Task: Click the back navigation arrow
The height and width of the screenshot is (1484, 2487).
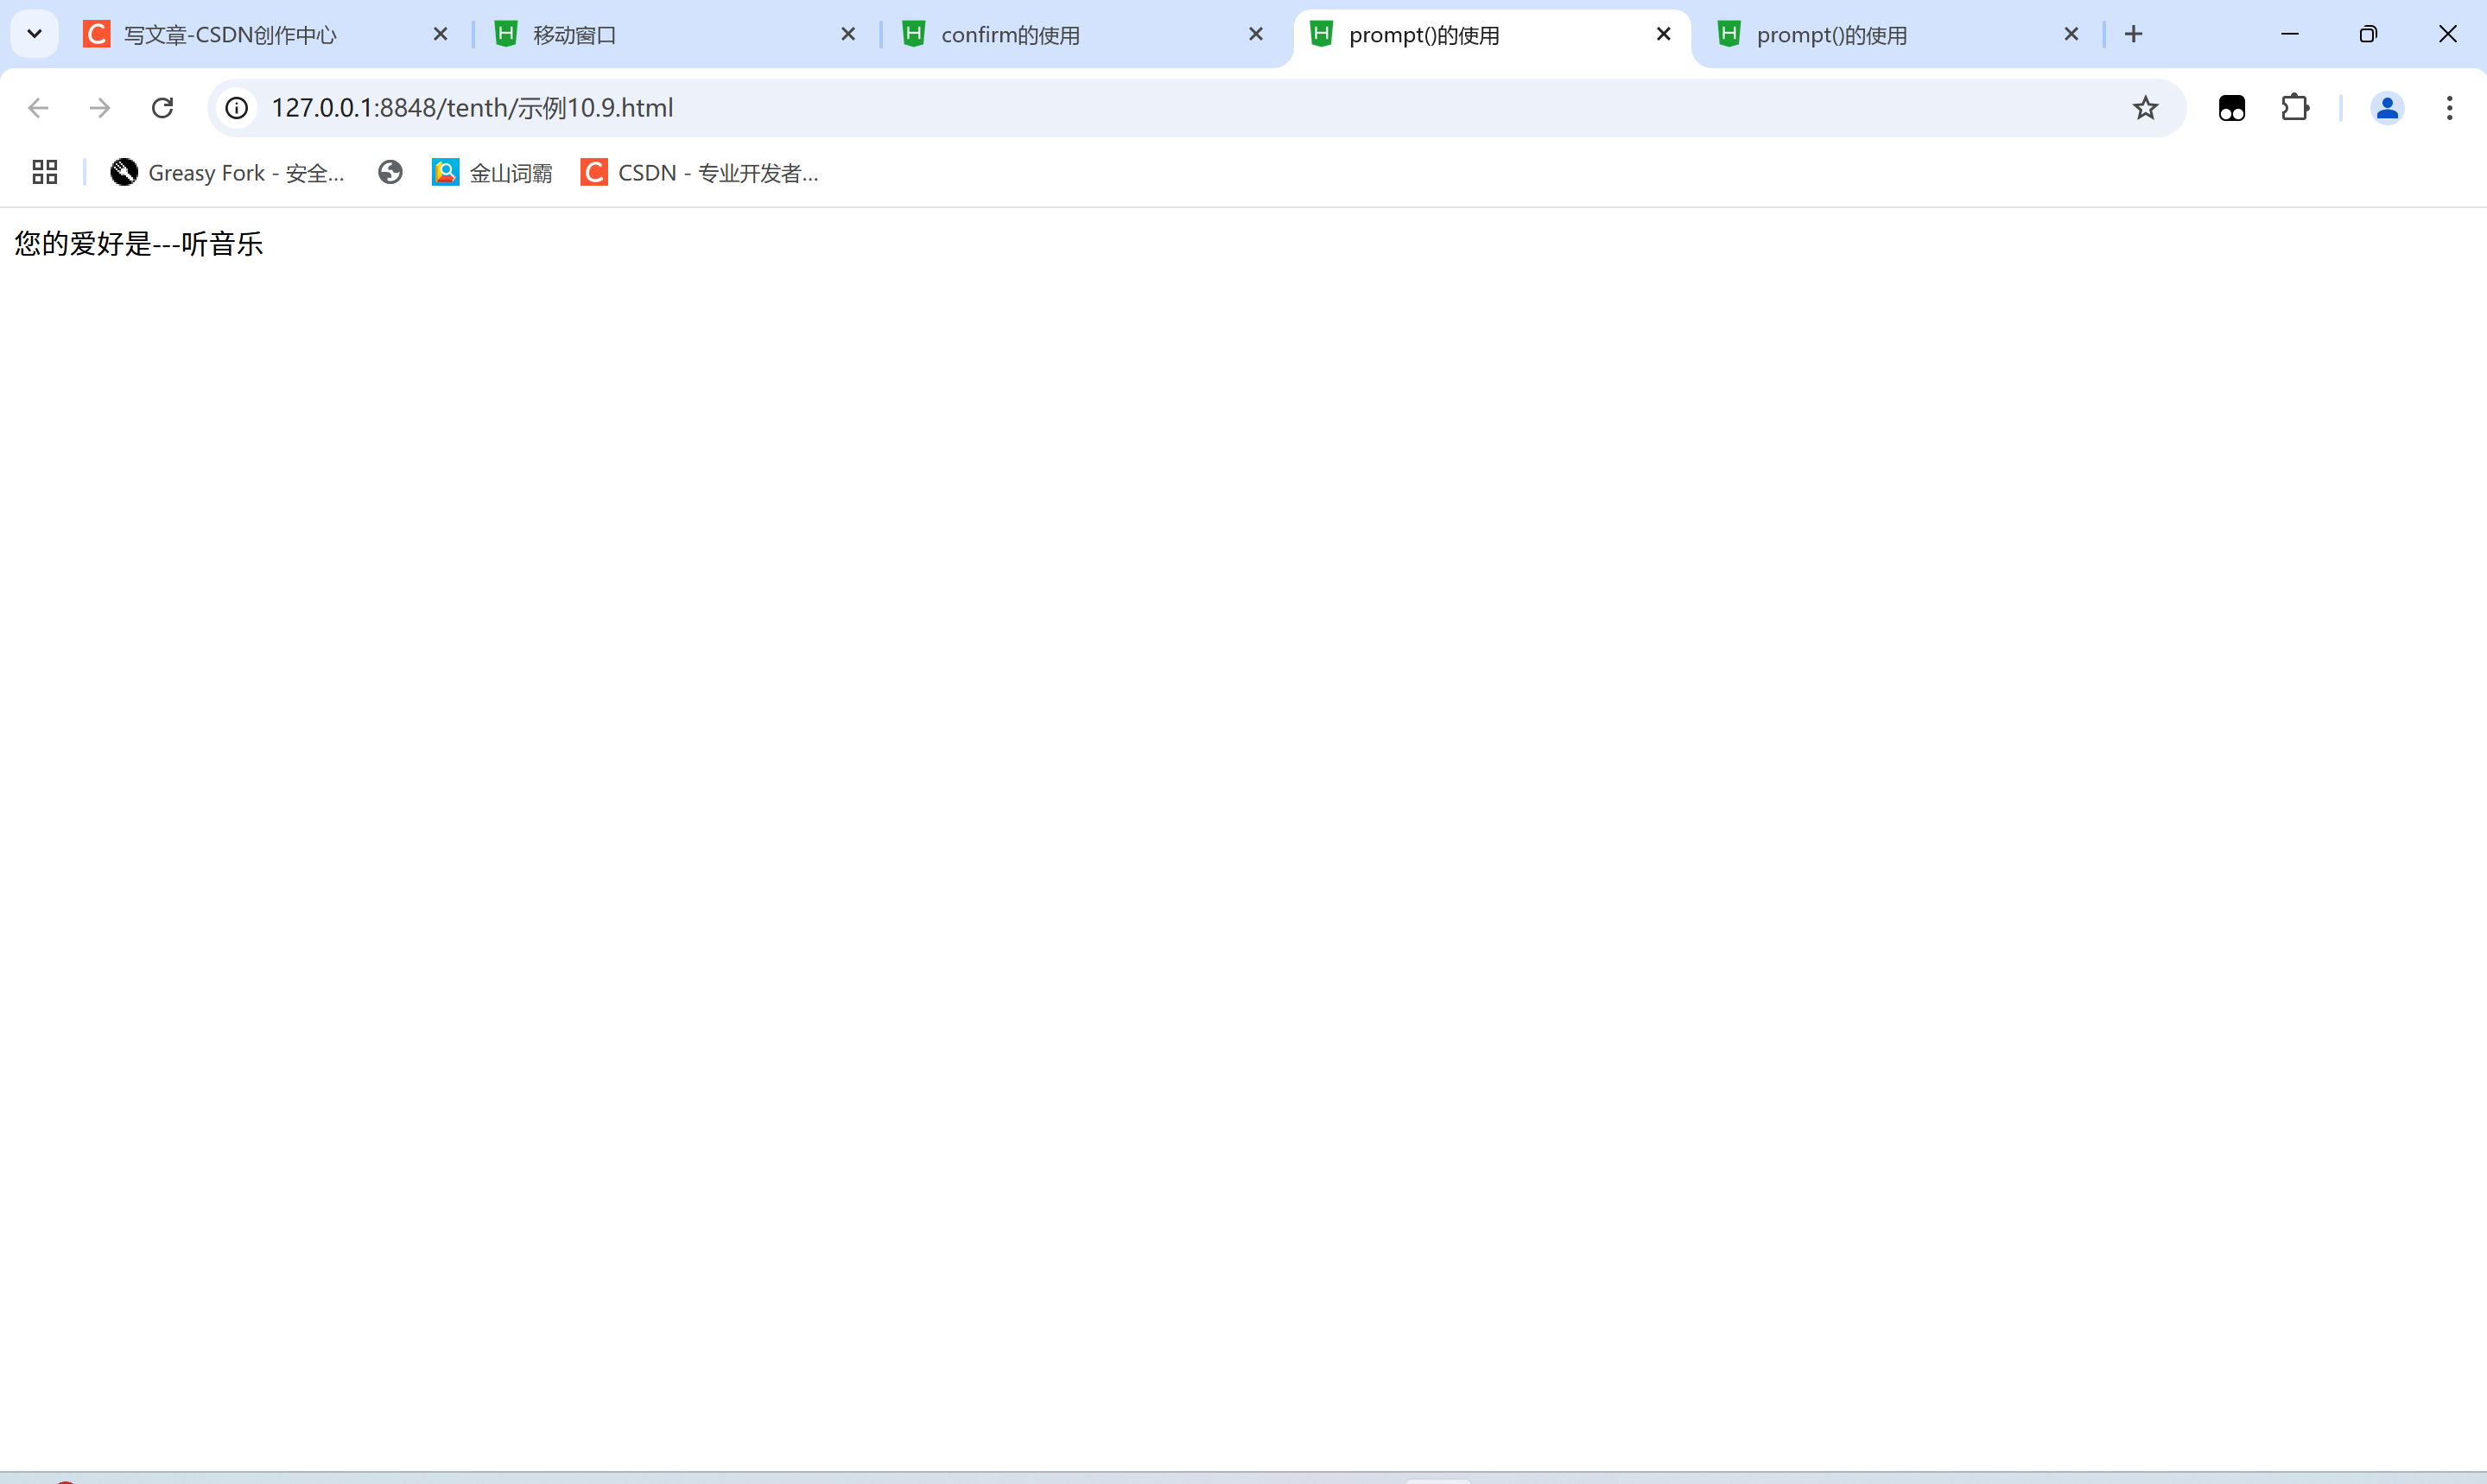Action: tap(38, 108)
